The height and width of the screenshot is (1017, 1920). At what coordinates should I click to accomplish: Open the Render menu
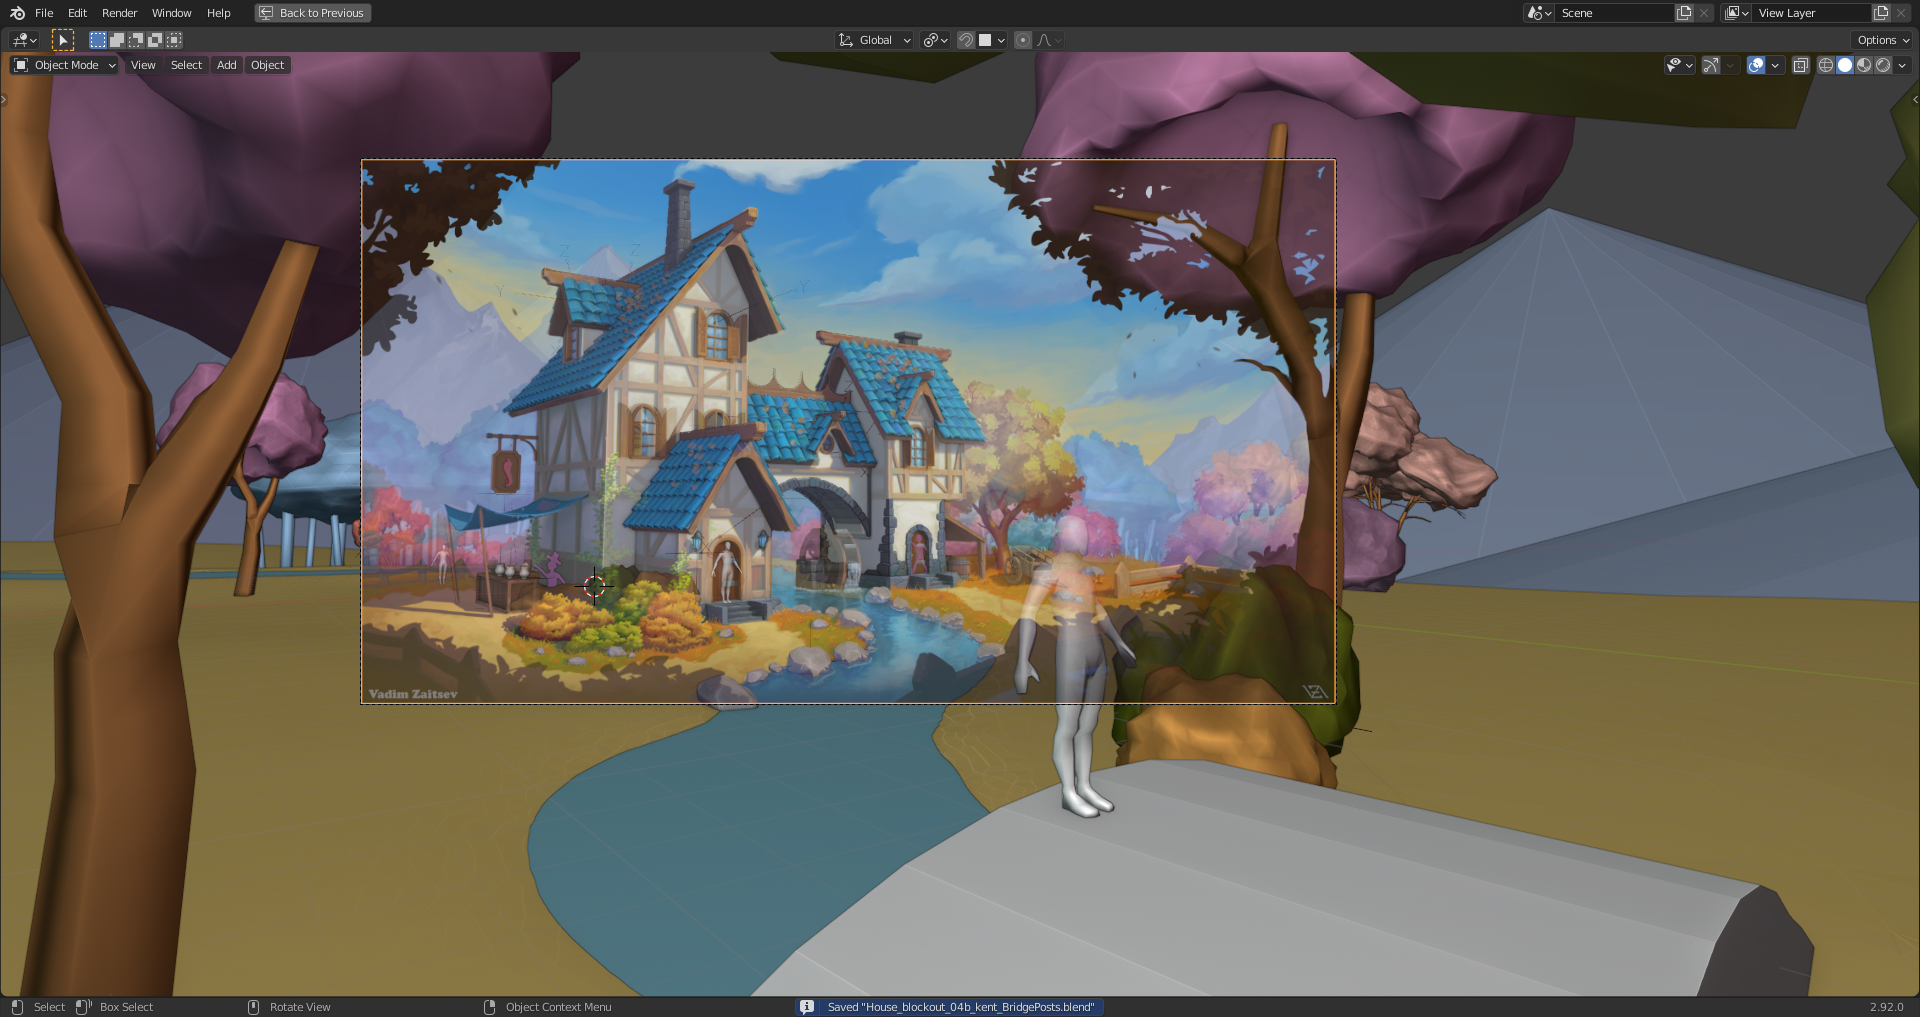click(119, 13)
